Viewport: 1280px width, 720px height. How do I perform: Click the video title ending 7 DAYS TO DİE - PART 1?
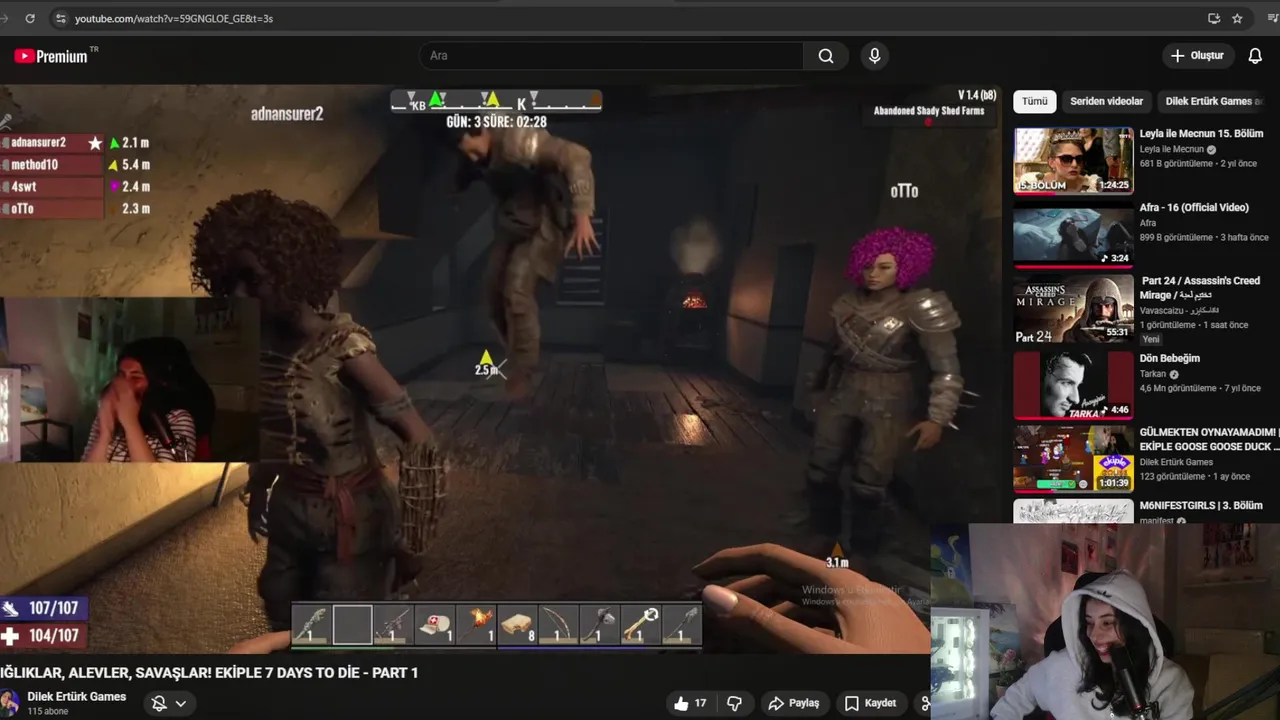click(x=209, y=673)
